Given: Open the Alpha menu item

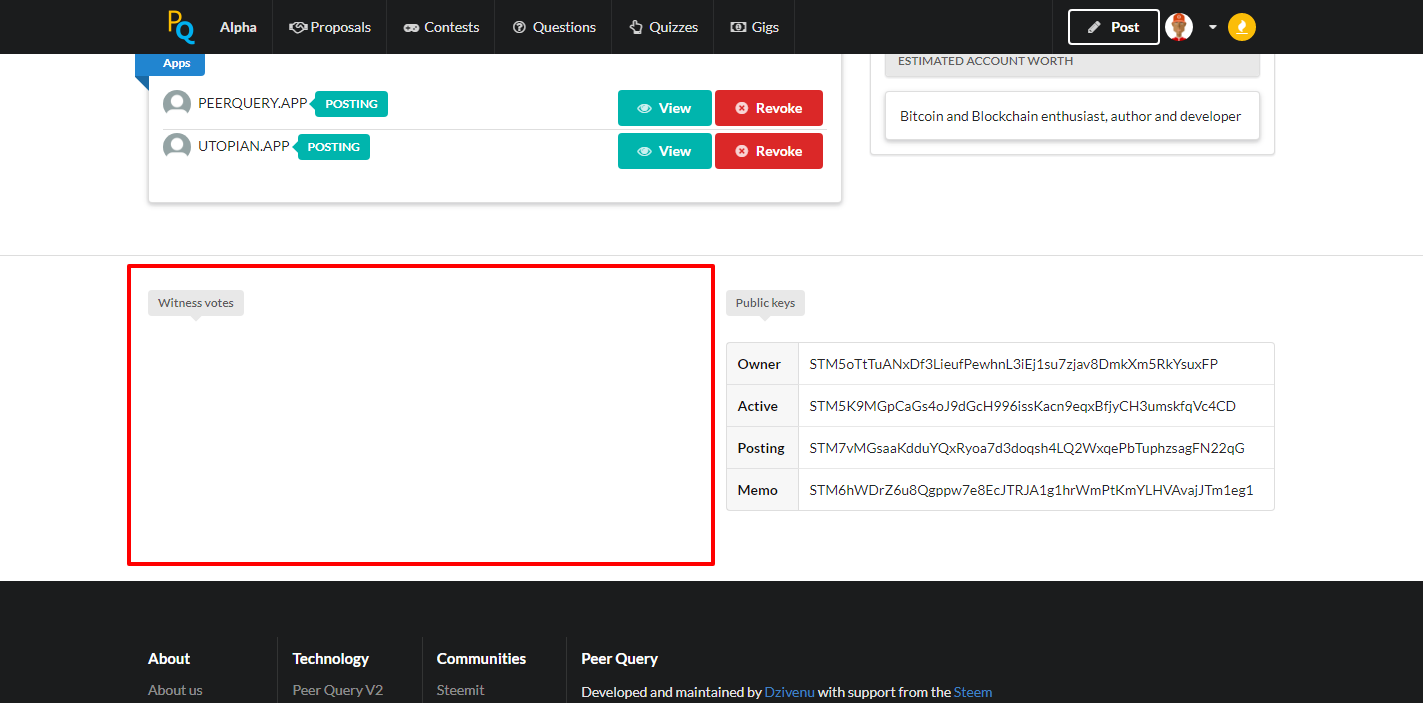Looking at the screenshot, I should point(238,27).
